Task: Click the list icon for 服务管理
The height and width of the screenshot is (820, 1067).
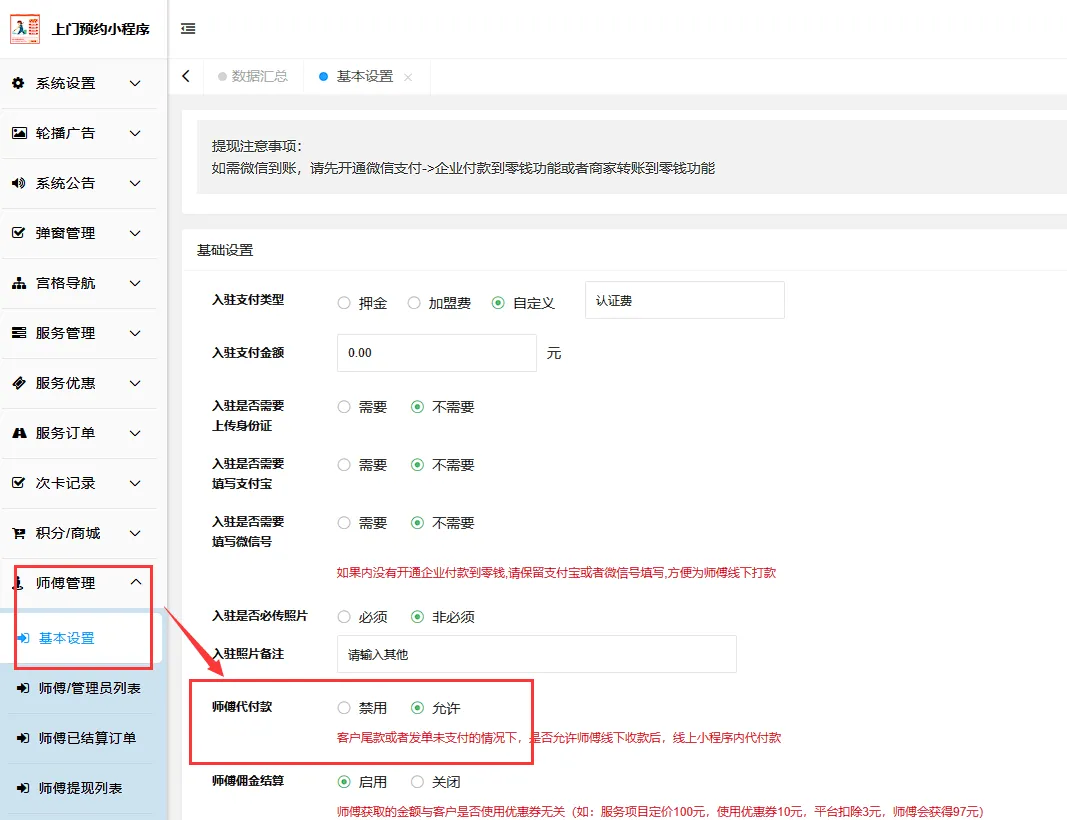Action: pyautogui.click(x=19, y=333)
